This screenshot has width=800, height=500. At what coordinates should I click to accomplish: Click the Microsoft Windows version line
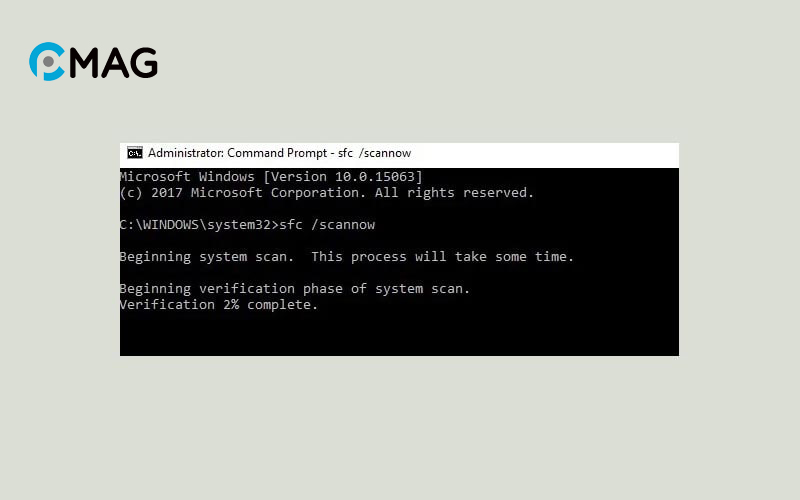pos(271,177)
